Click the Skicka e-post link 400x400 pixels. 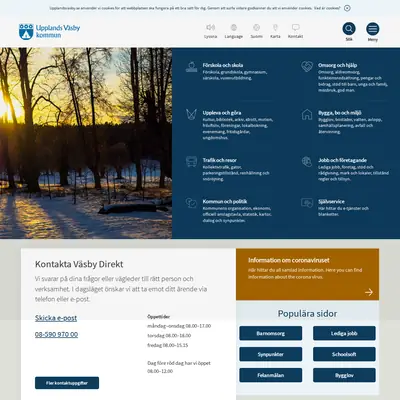(56, 318)
